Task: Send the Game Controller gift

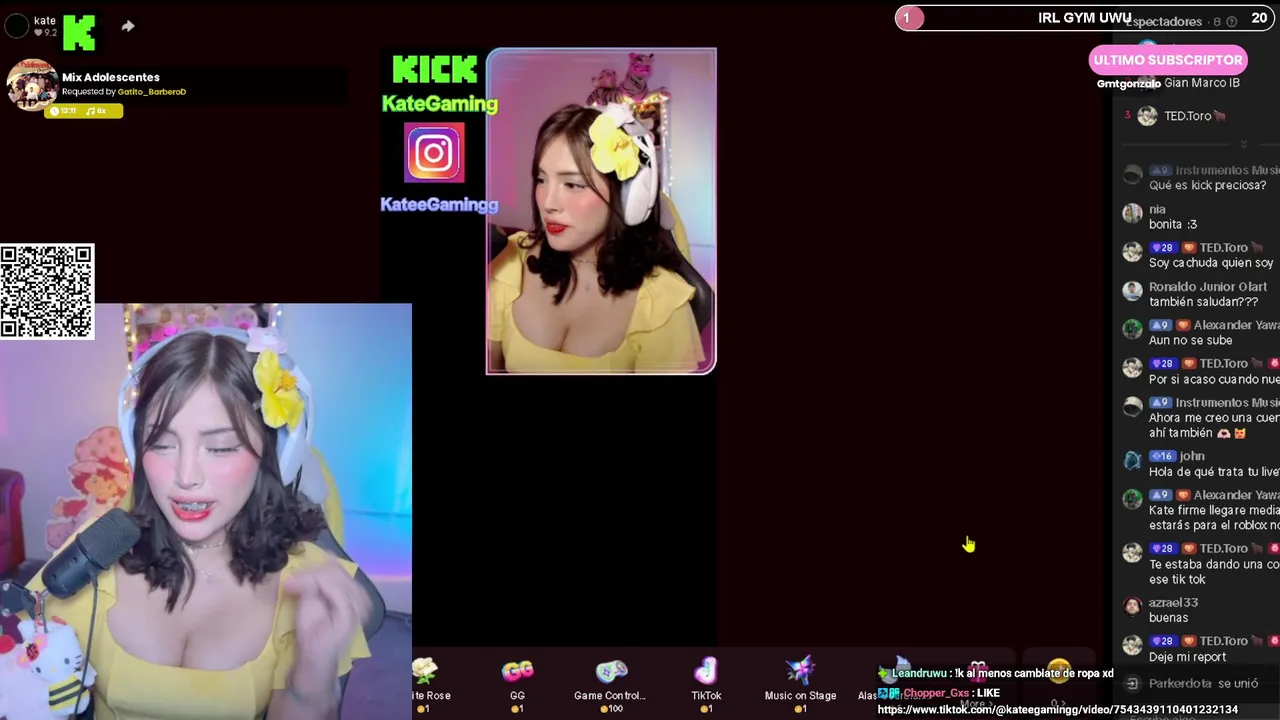Action: 610,684
